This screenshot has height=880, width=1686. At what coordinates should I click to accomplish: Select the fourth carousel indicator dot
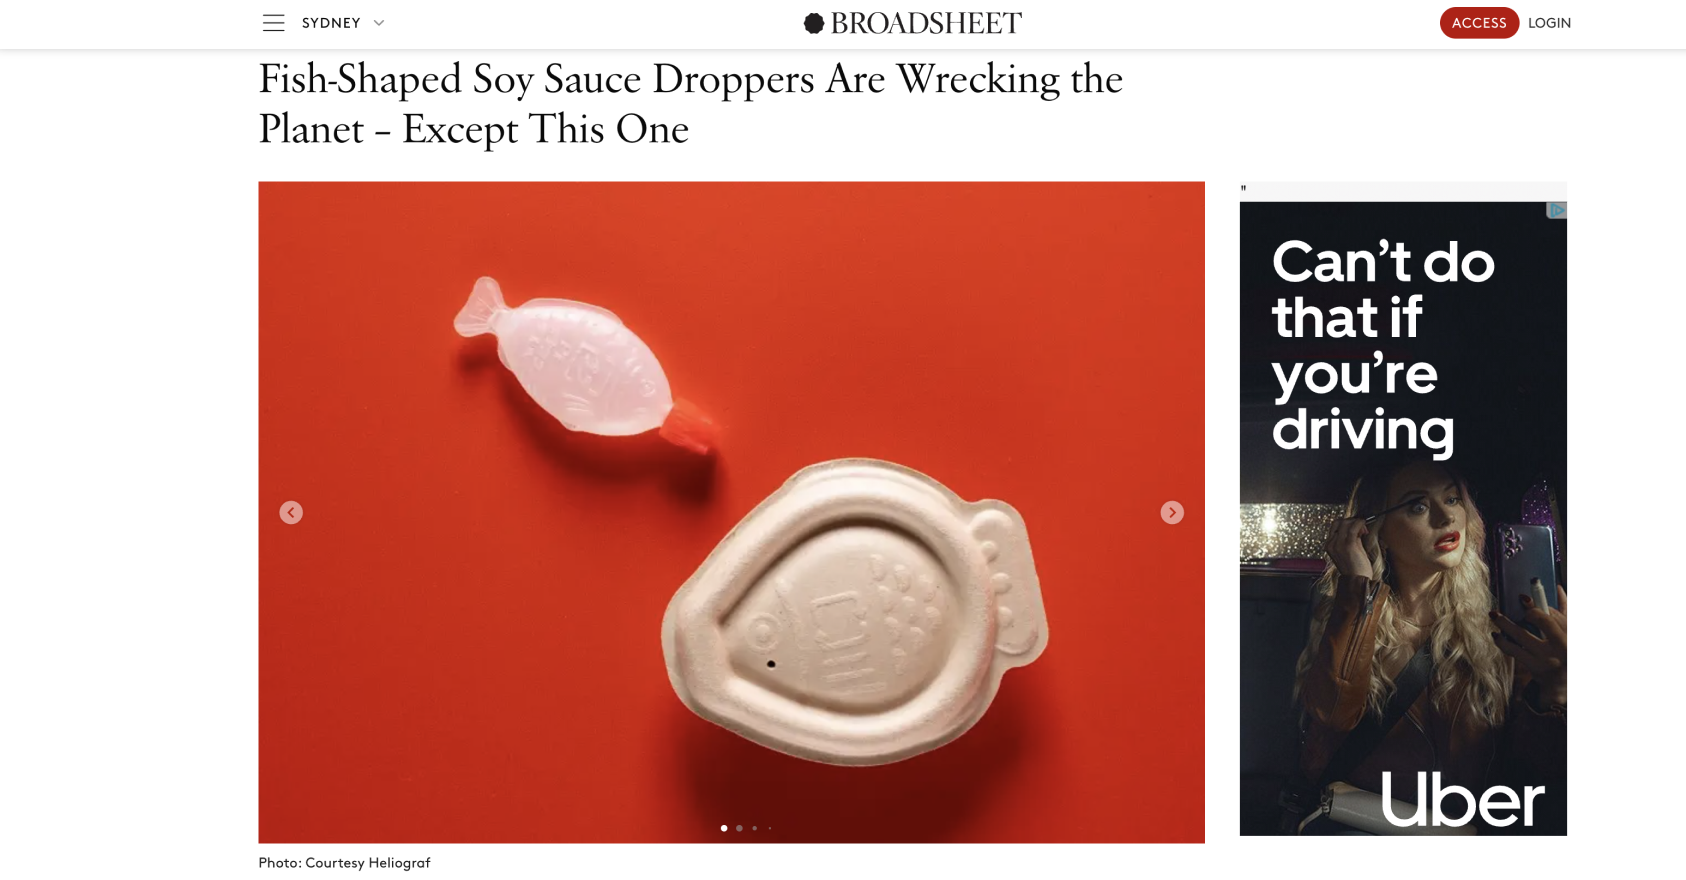(x=769, y=828)
